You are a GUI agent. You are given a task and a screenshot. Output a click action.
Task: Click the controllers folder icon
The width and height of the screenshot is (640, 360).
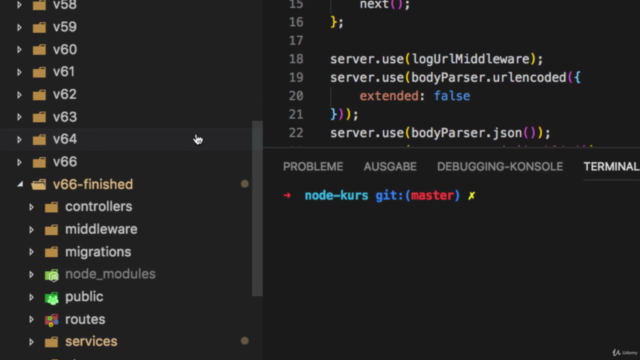tap(51, 207)
